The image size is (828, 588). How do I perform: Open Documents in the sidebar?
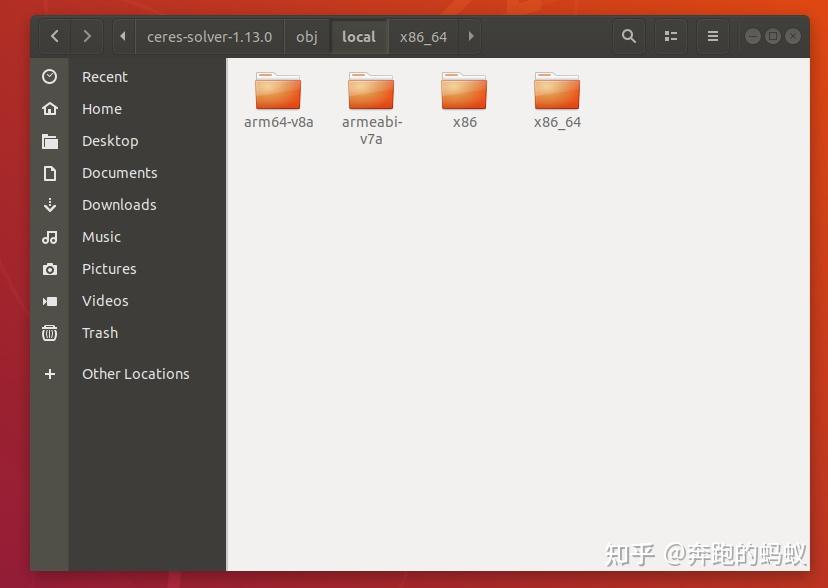tap(120, 173)
